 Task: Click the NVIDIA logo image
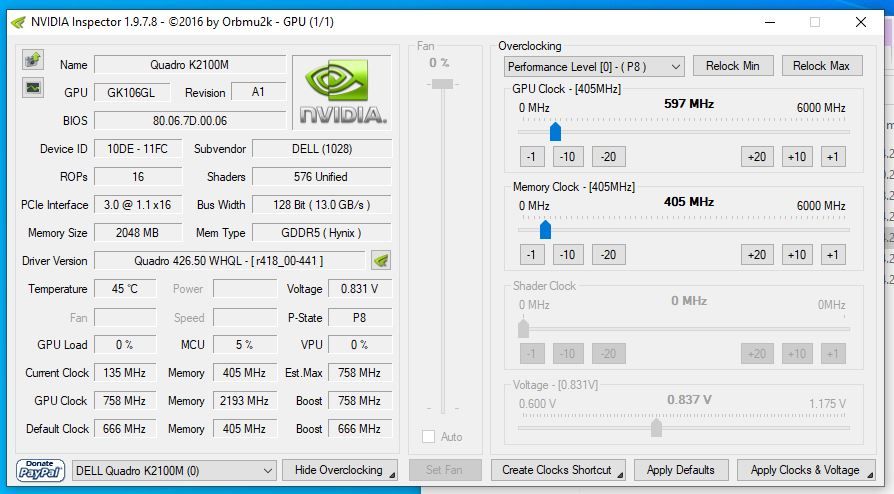(342, 92)
